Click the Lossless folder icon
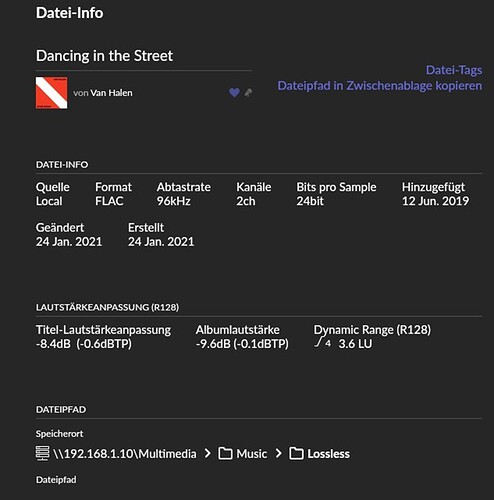Viewport: 494px width, 500px height. coord(296,453)
